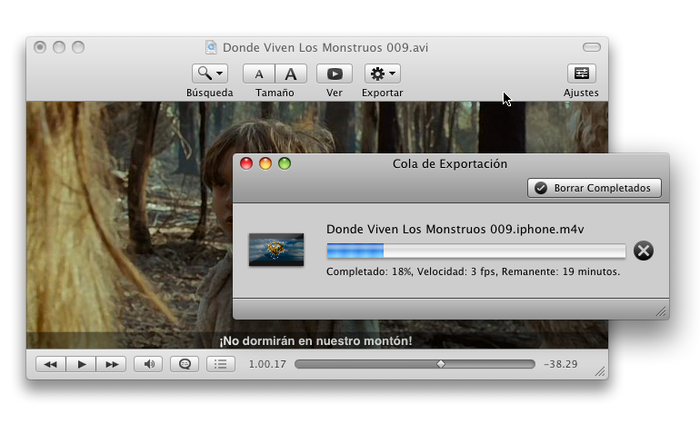Rewind the video playback
Image resolution: width=700 pixels, height=443 pixels.
tap(50, 364)
